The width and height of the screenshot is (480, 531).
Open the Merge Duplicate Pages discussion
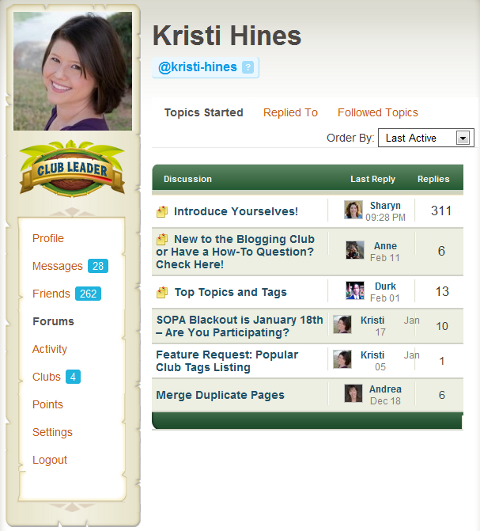tap(220, 395)
